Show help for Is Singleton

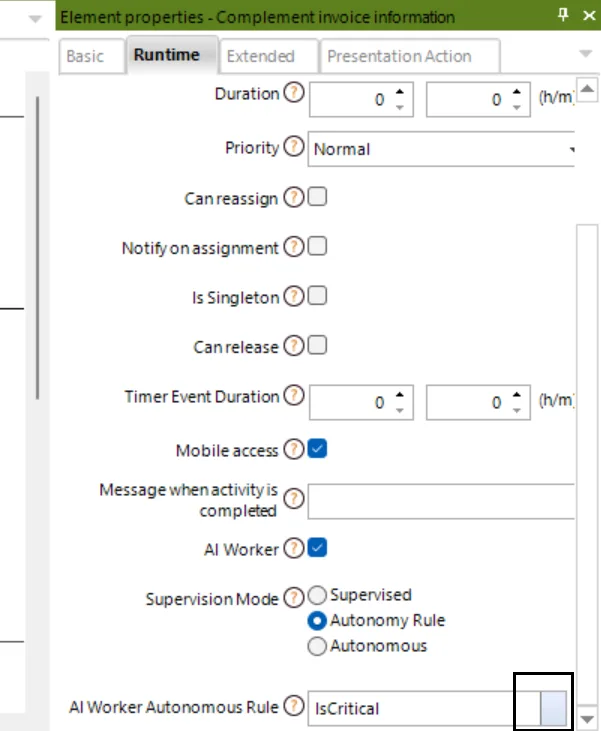click(x=294, y=296)
